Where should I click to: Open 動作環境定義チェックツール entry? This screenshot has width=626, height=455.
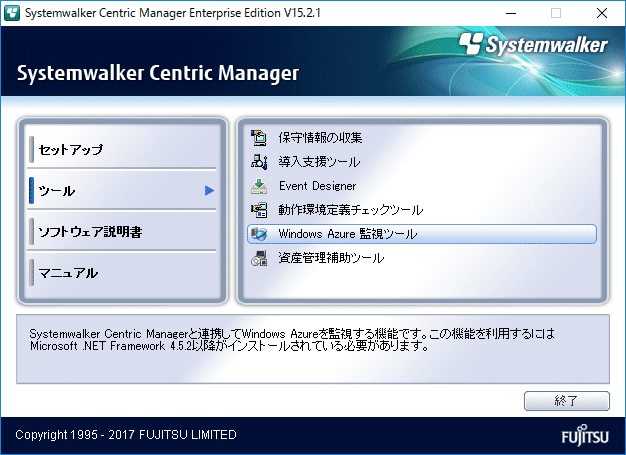351,210
